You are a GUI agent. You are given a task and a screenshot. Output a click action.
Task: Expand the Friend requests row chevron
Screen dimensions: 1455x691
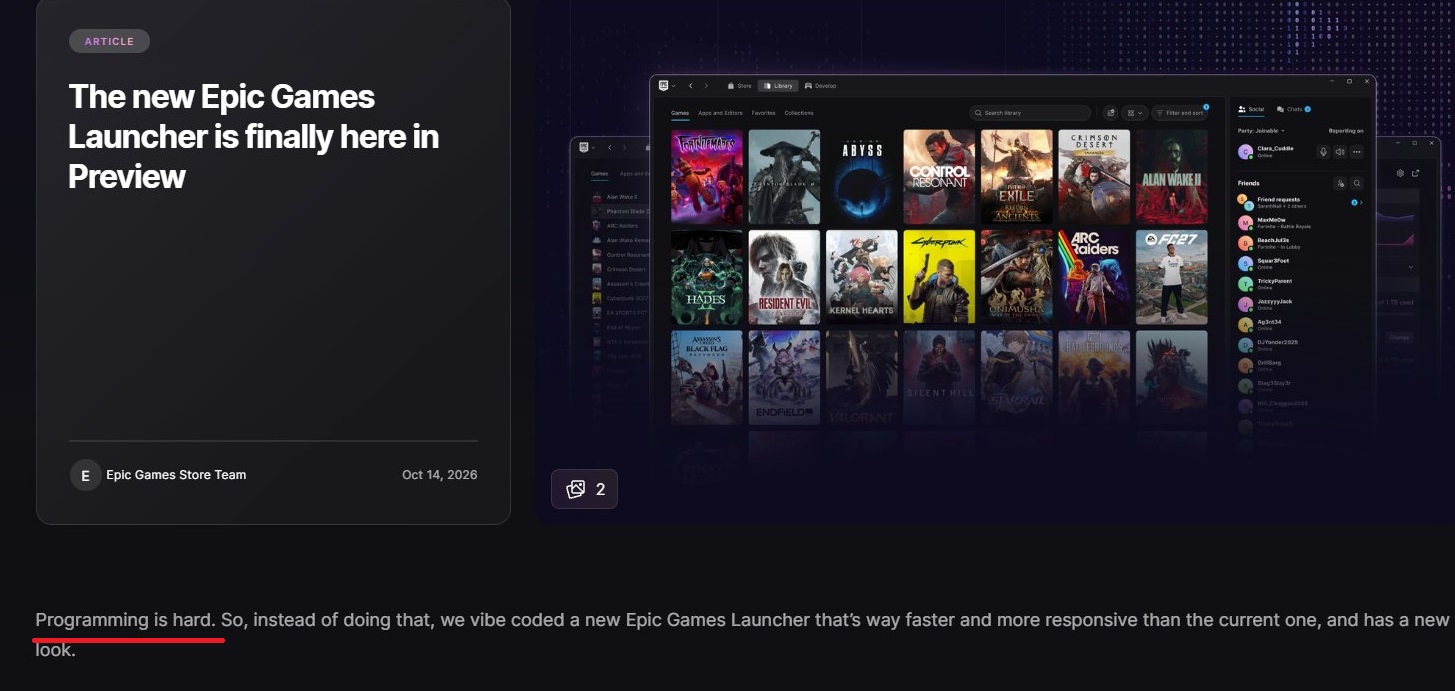[x=1361, y=202]
